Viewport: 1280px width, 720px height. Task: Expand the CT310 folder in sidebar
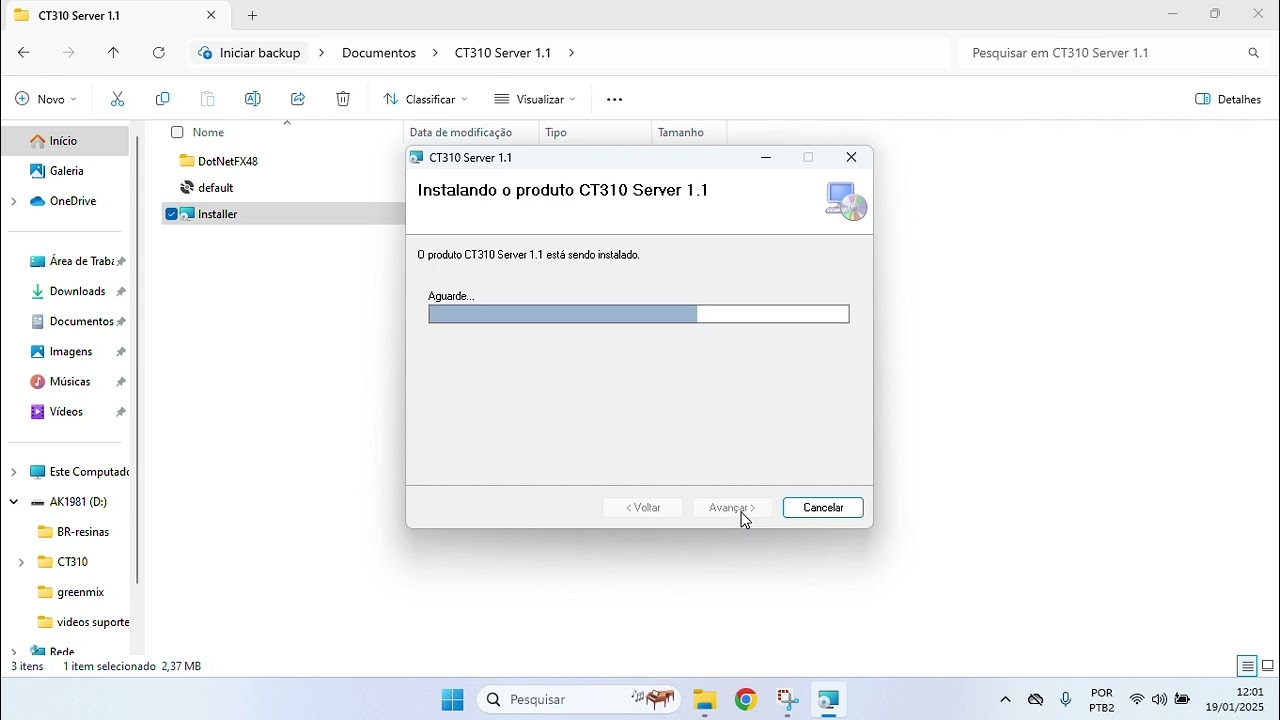pyautogui.click(x=21, y=562)
